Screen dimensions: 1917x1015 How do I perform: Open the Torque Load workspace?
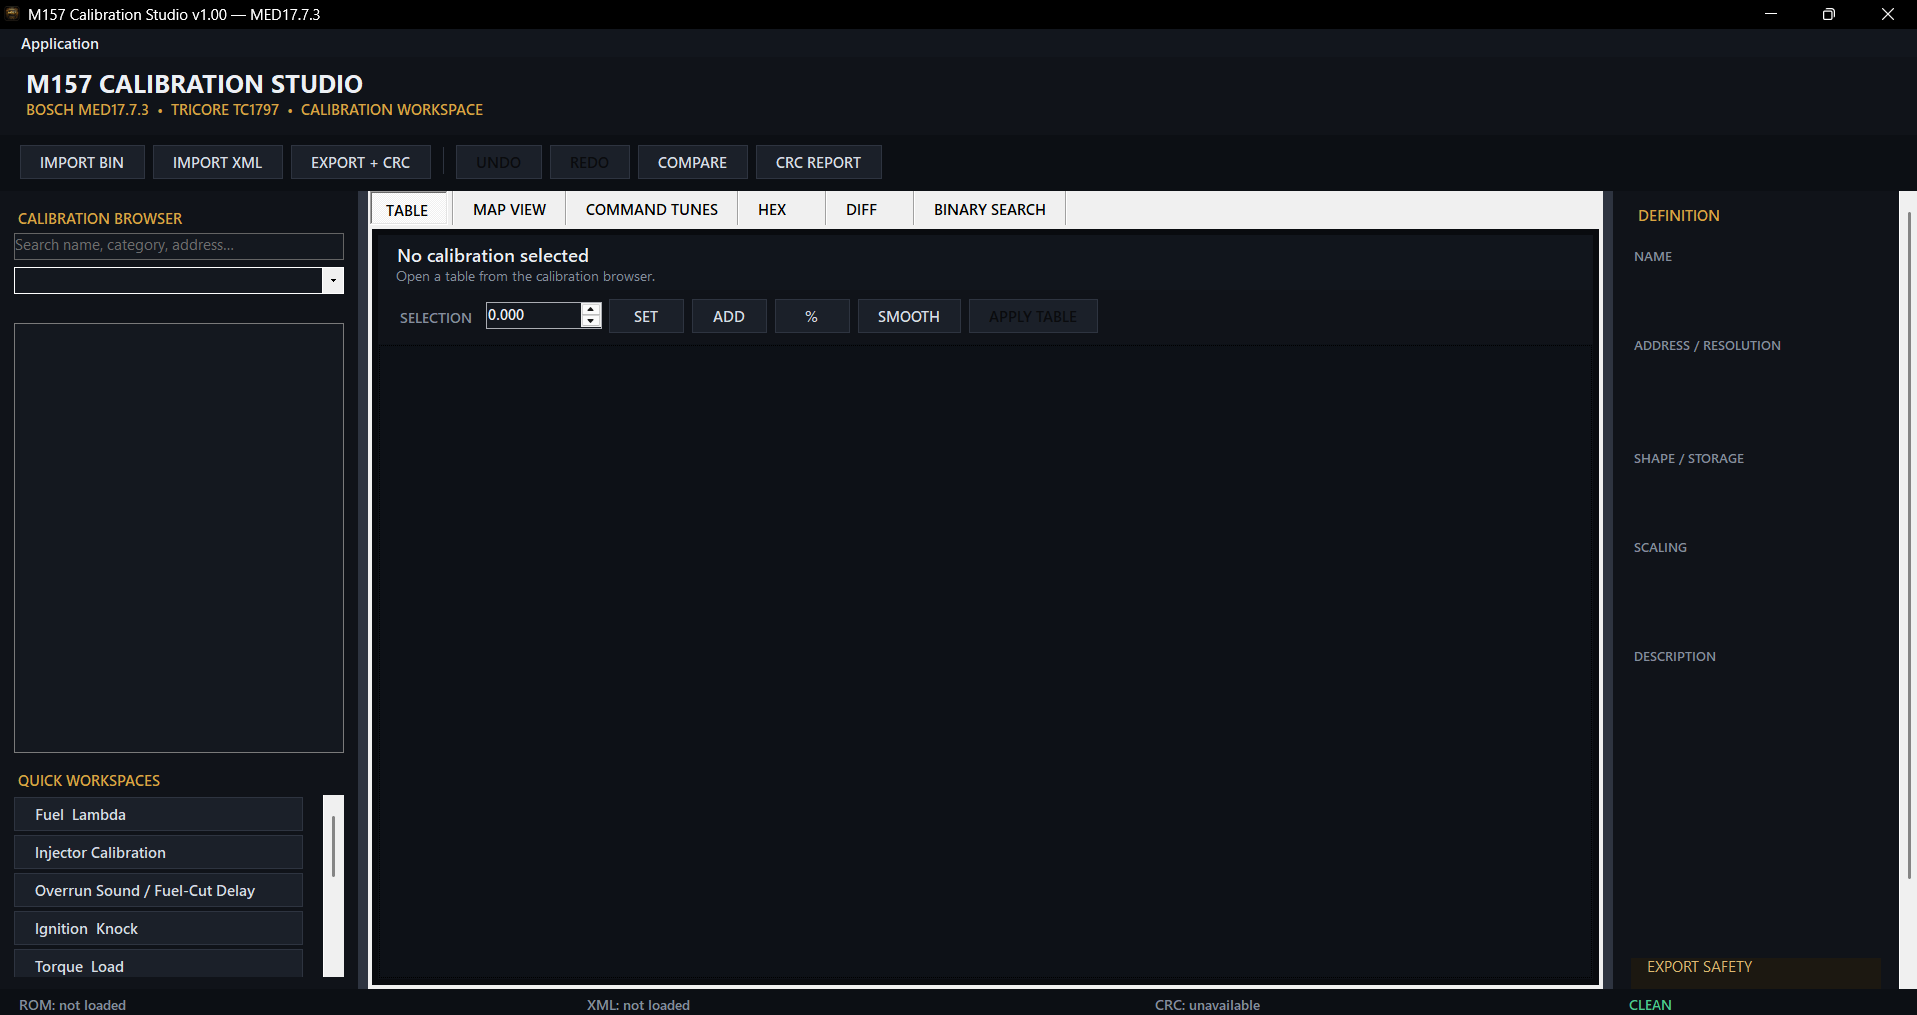pyautogui.click(x=158, y=964)
